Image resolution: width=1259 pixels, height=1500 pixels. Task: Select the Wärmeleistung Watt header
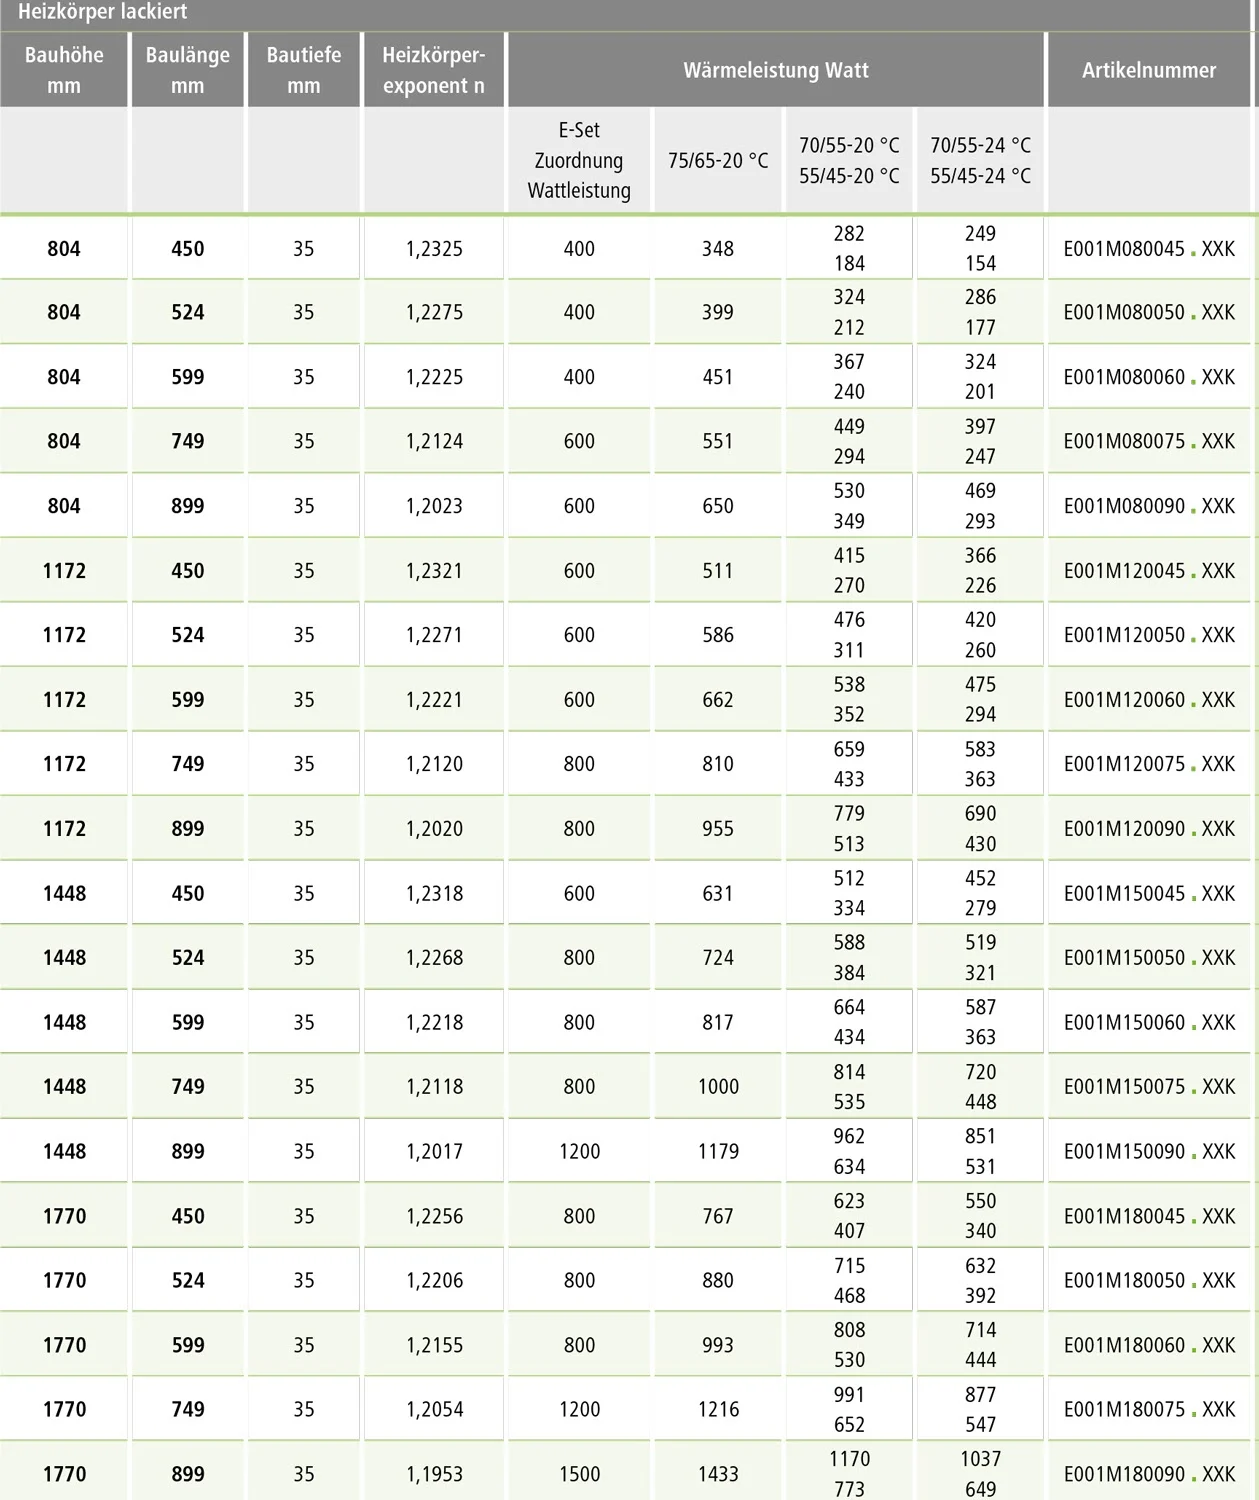(776, 70)
